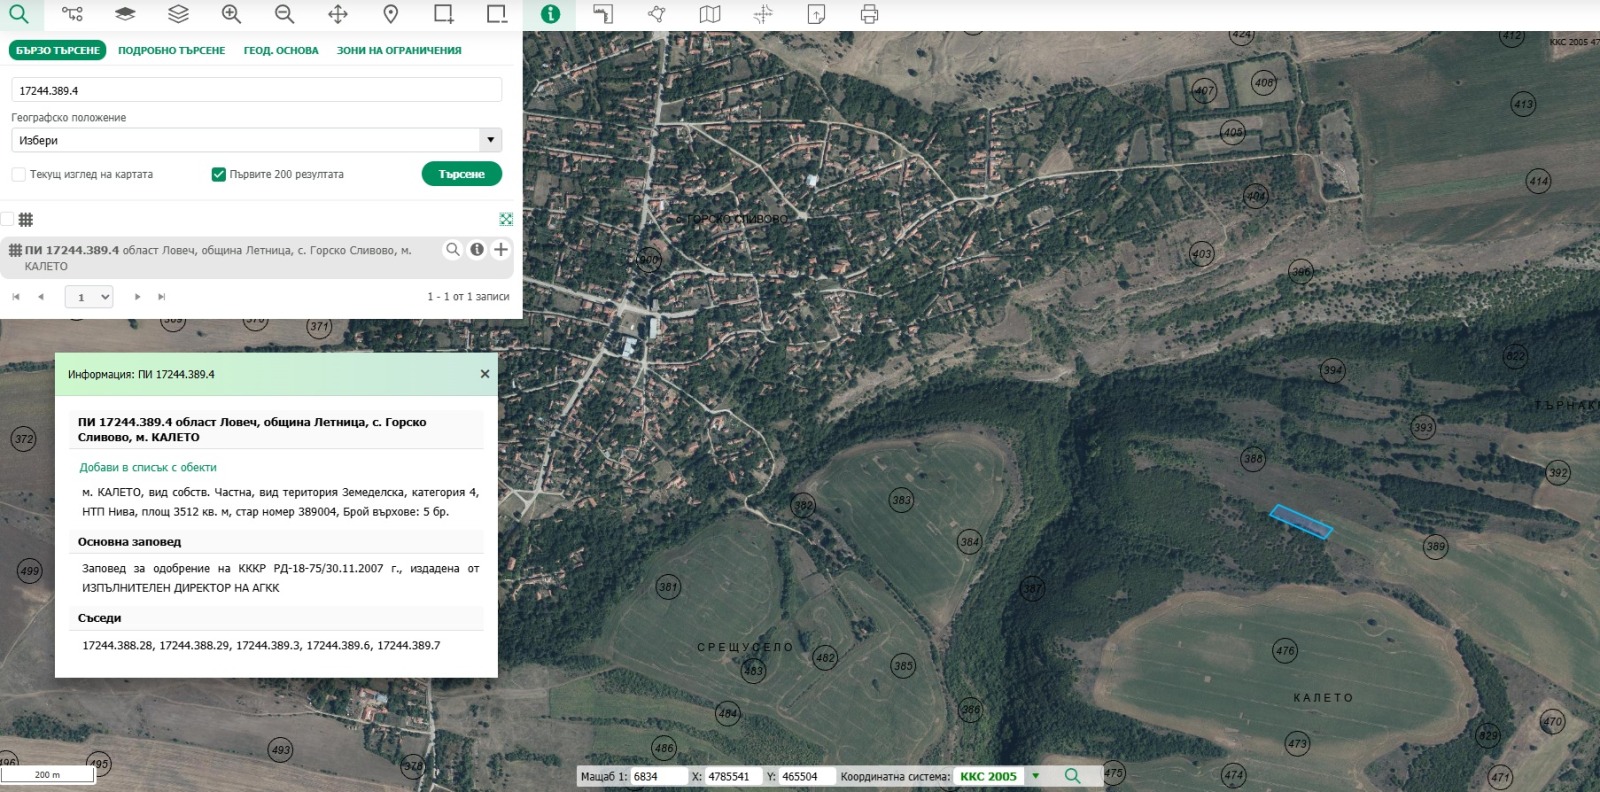Select the rectangle remove-selection tool
The height and width of the screenshot is (792, 1600).
497,14
